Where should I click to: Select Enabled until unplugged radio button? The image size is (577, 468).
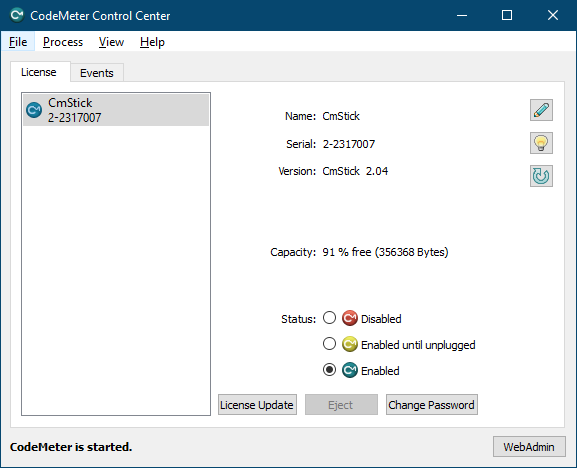(x=329, y=344)
